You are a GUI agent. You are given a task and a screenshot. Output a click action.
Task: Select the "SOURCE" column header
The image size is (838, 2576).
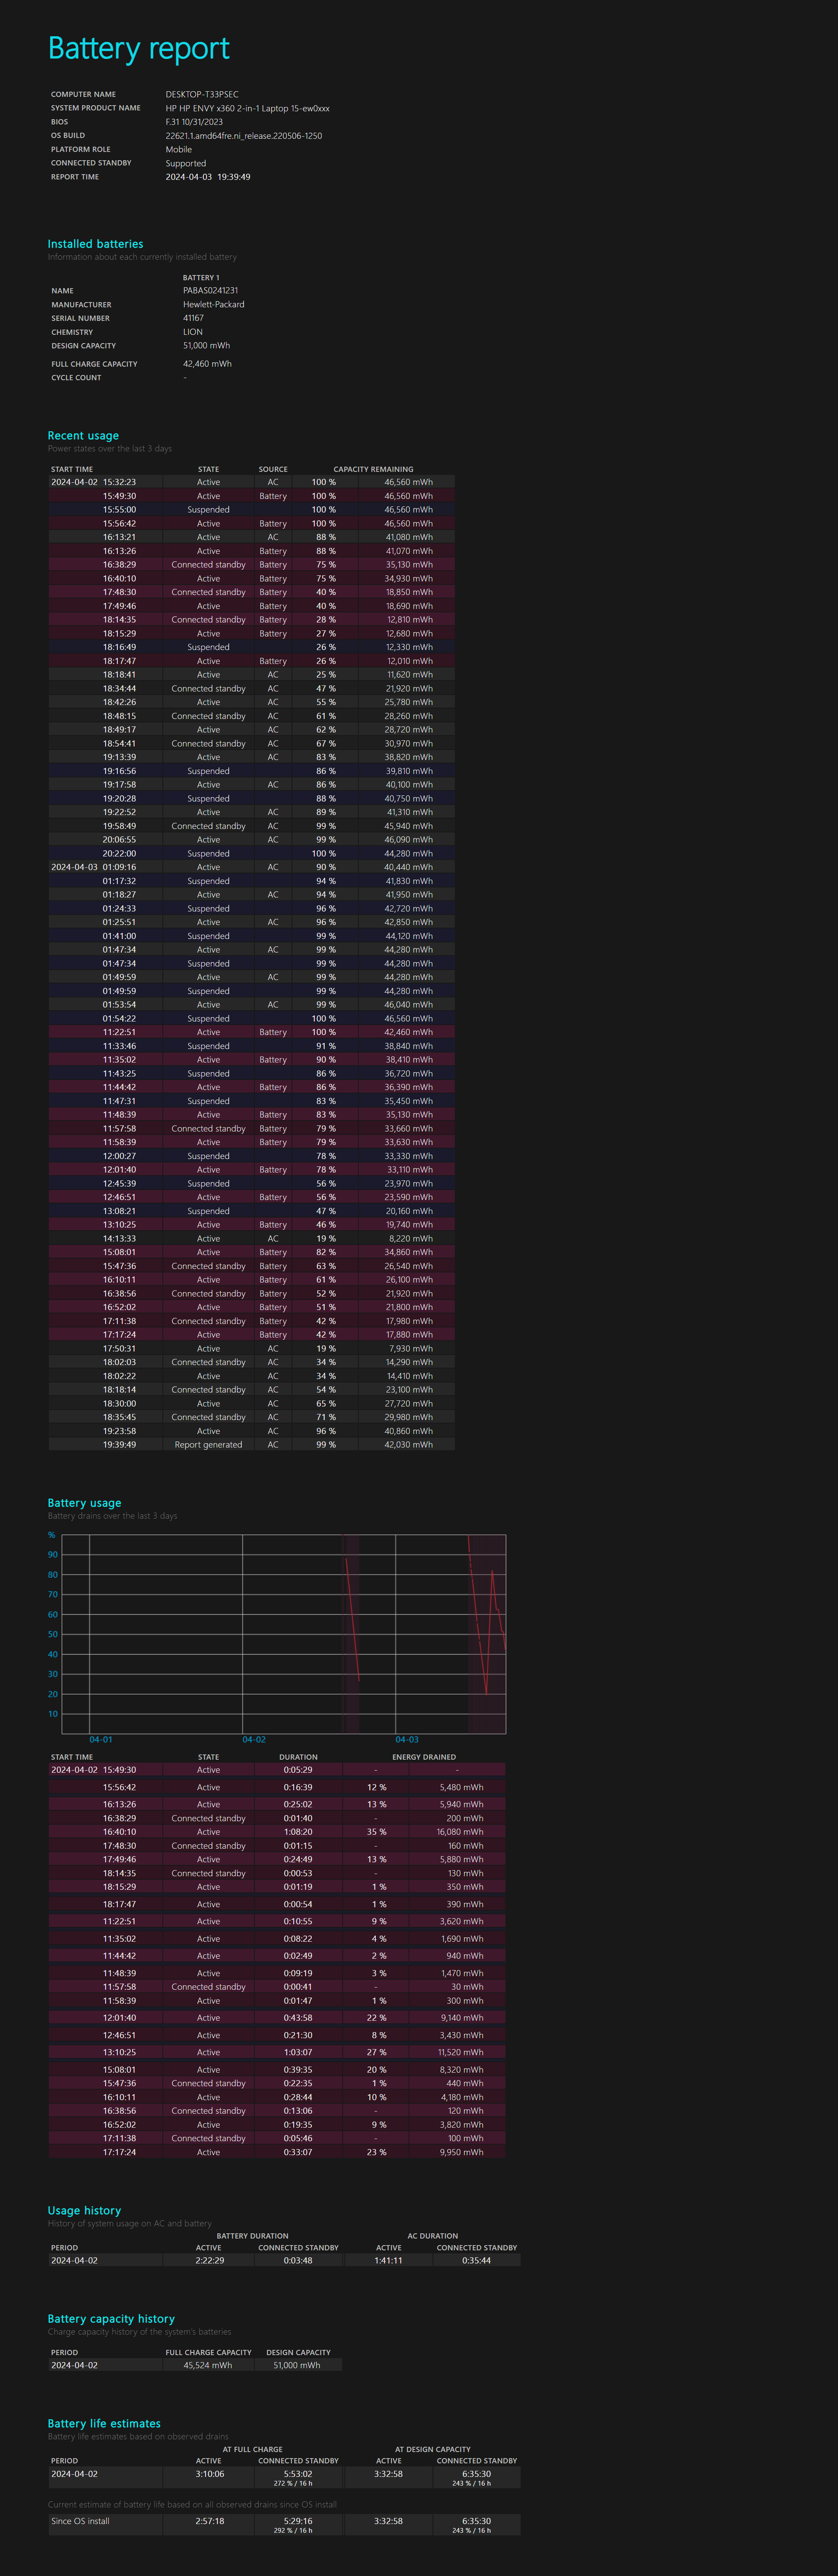click(273, 469)
